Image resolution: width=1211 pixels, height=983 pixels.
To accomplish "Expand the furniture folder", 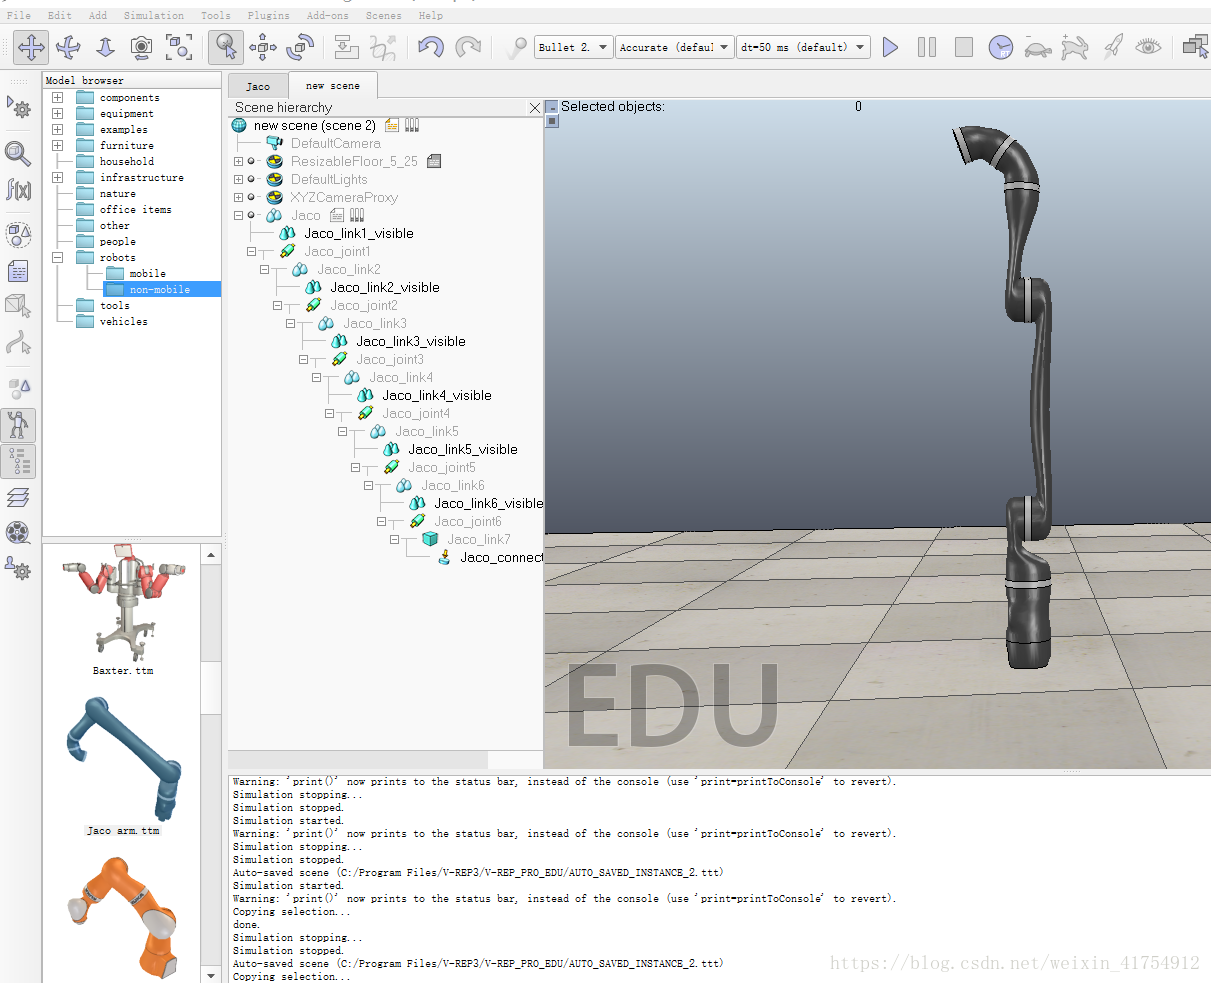I will coord(57,145).
